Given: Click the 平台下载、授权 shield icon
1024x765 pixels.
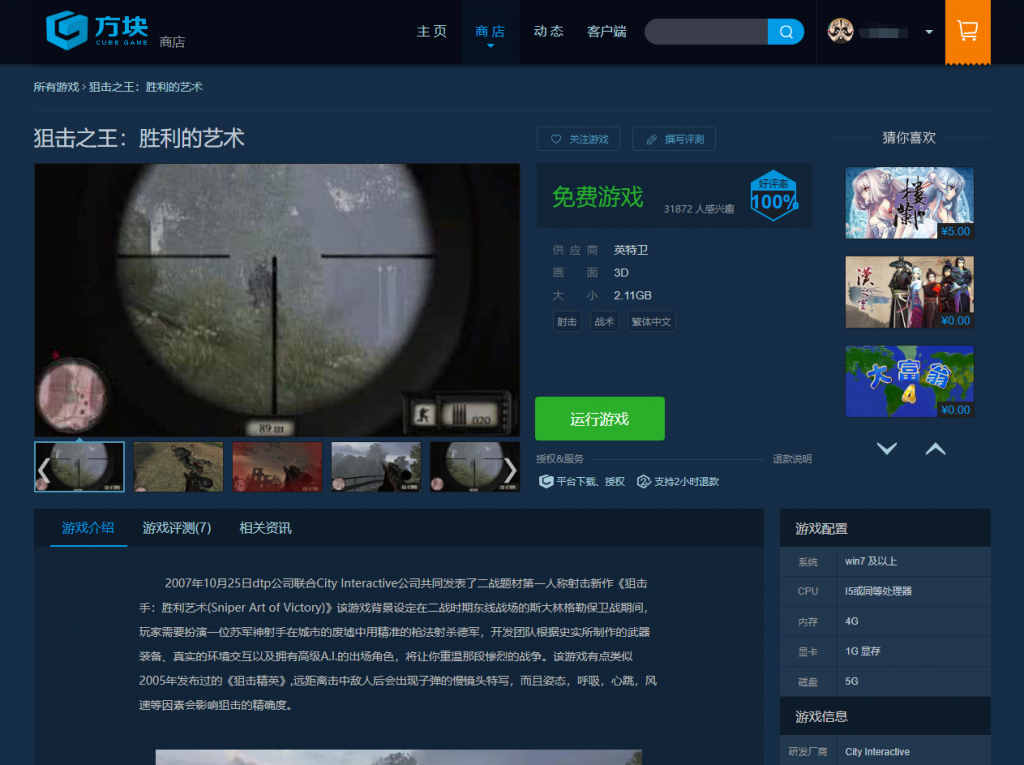Looking at the screenshot, I should pyautogui.click(x=546, y=481).
